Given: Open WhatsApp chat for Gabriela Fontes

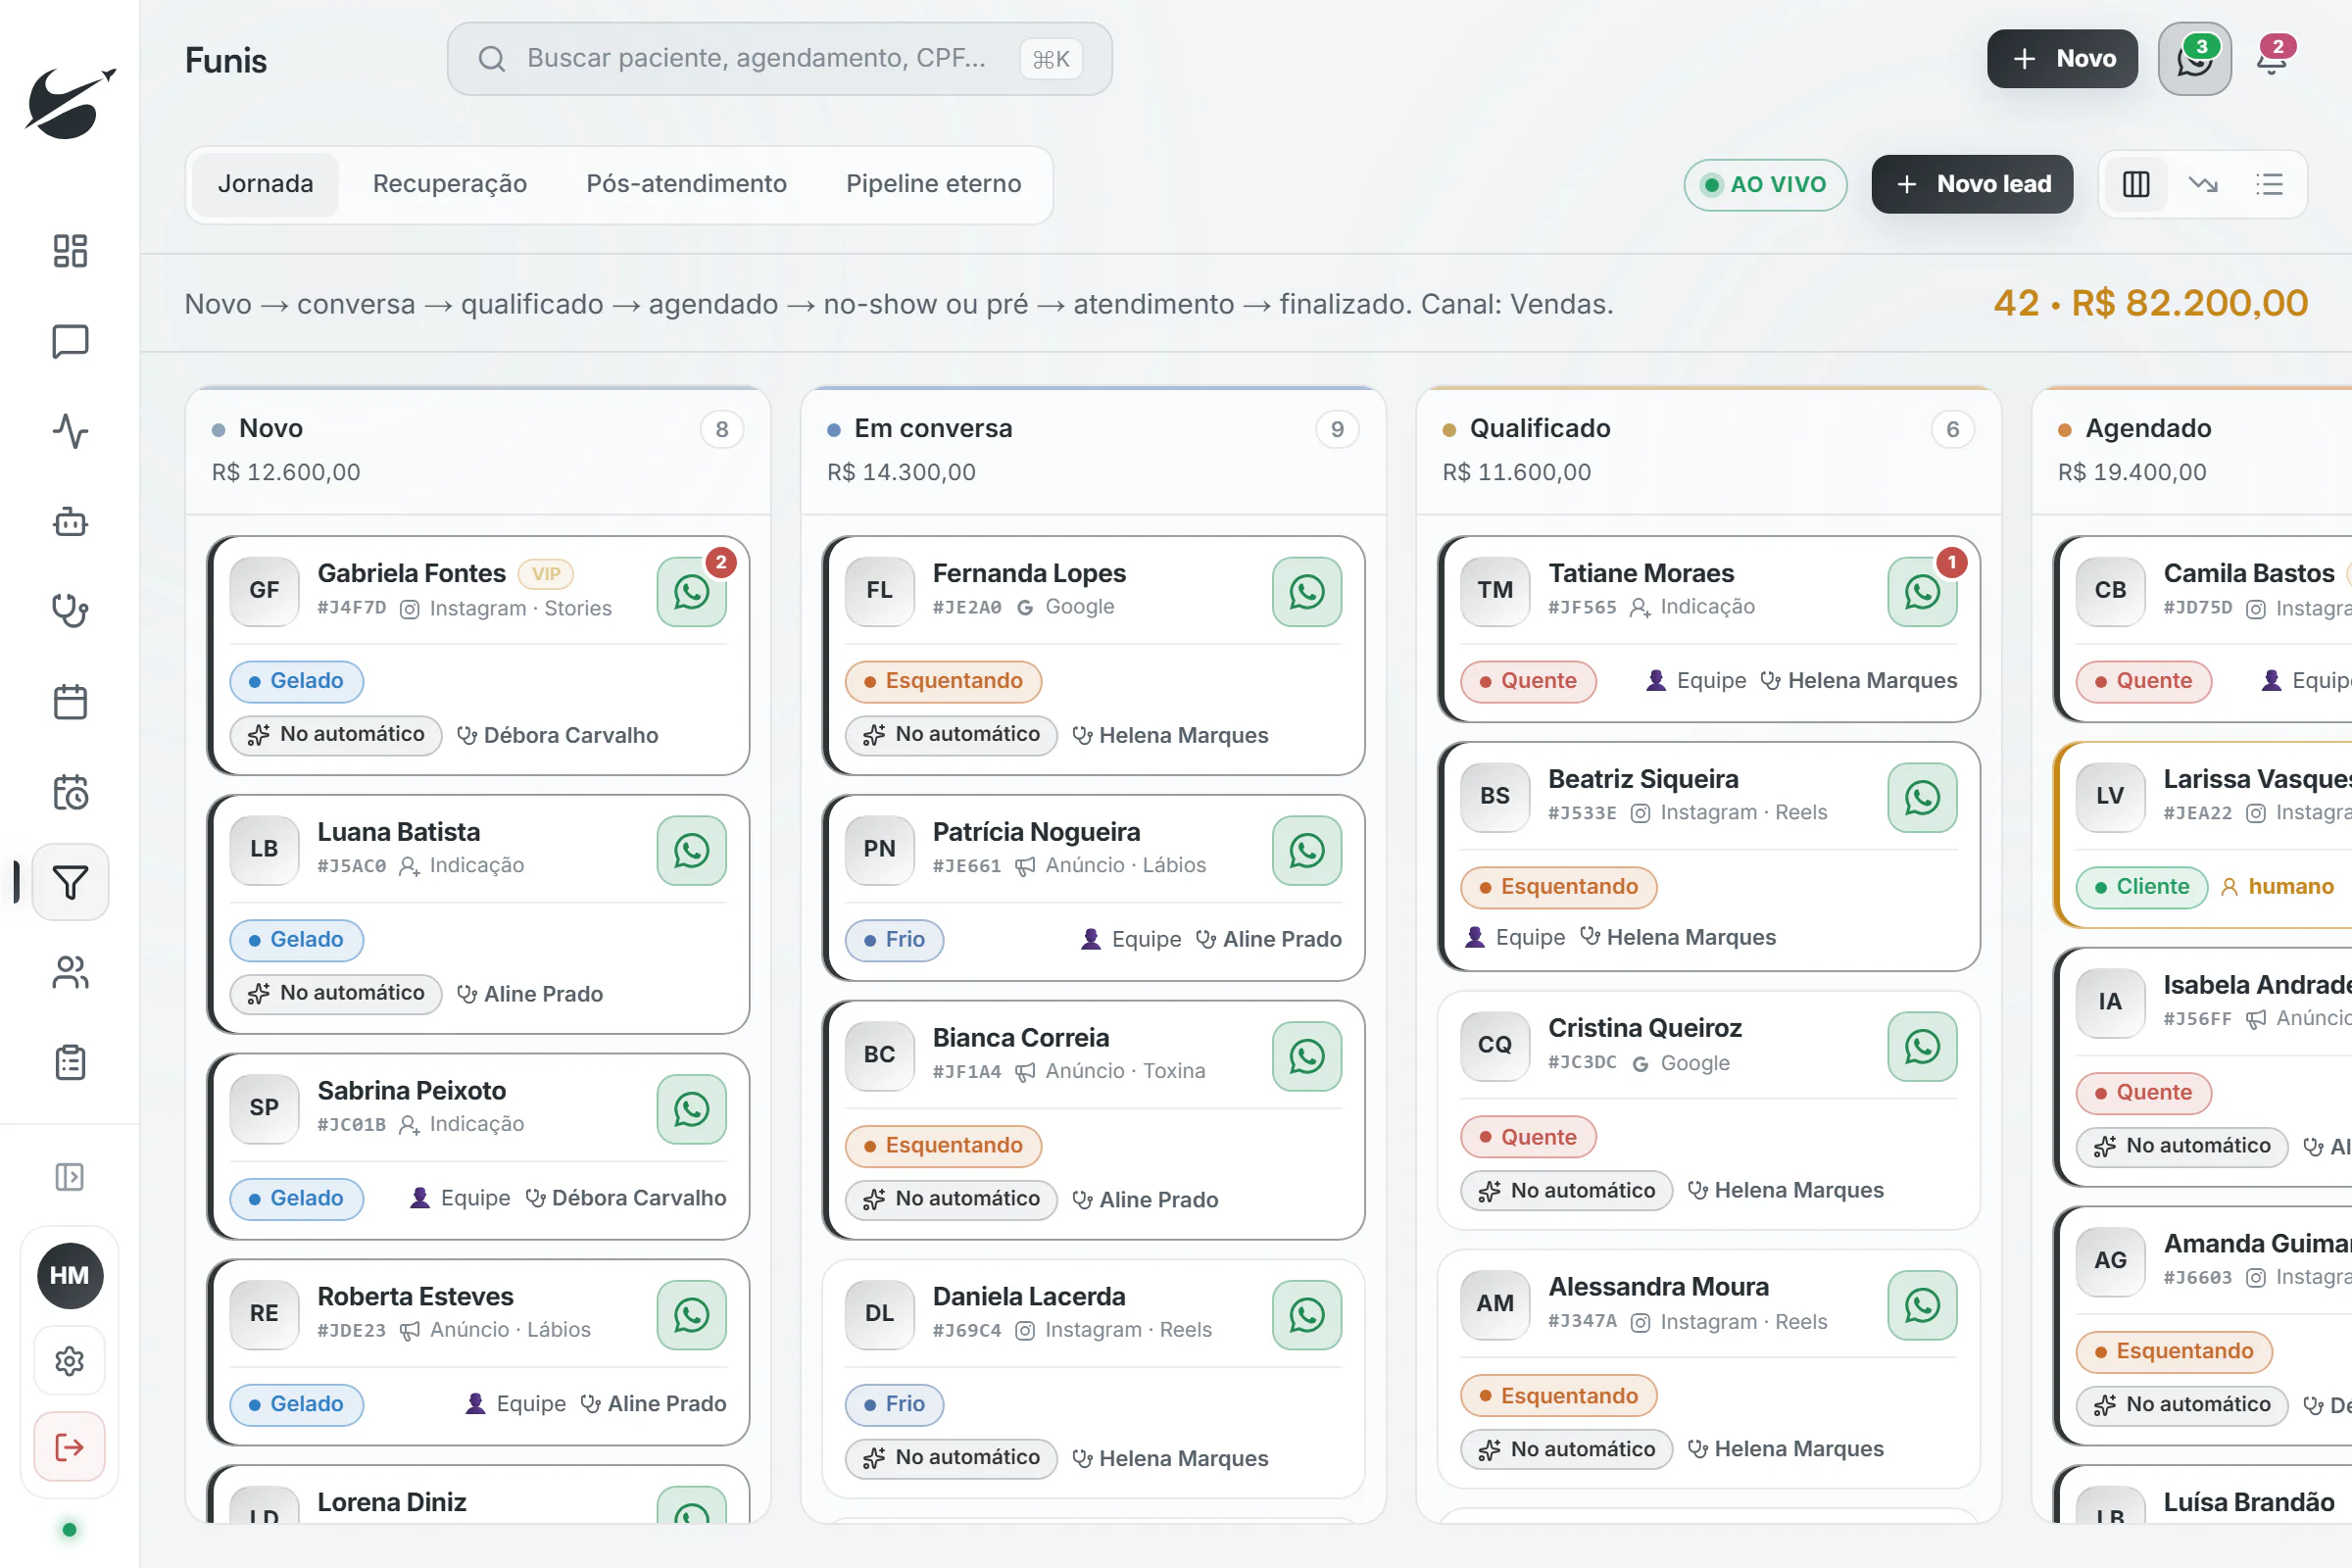Looking at the screenshot, I should [691, 592].
